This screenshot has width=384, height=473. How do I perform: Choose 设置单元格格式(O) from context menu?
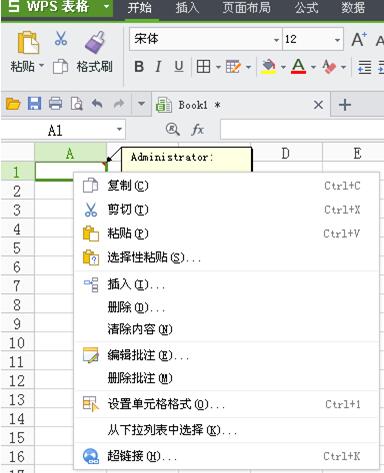(x=227, y=404)
